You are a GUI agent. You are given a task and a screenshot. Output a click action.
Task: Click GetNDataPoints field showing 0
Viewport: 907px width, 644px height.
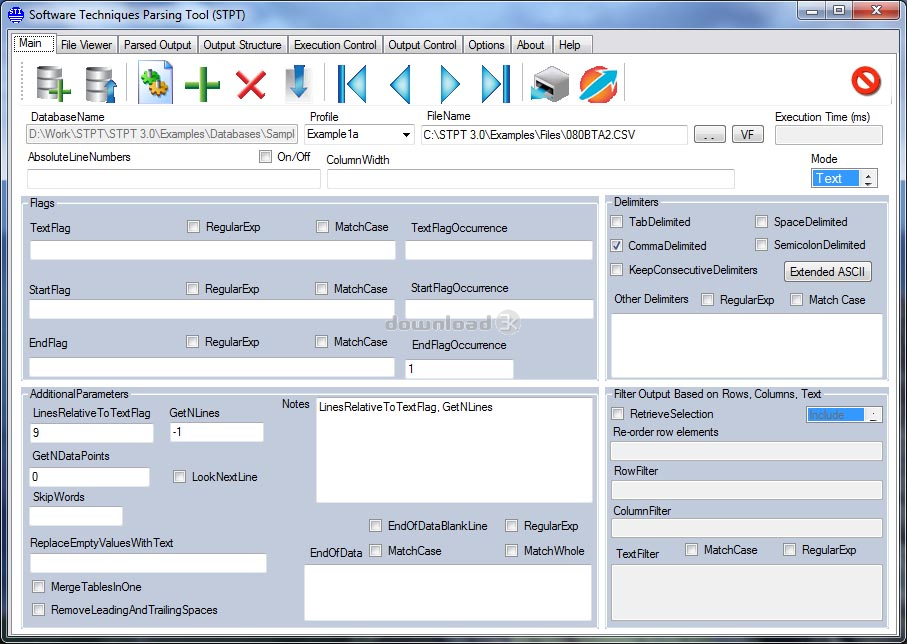[89, 477]
